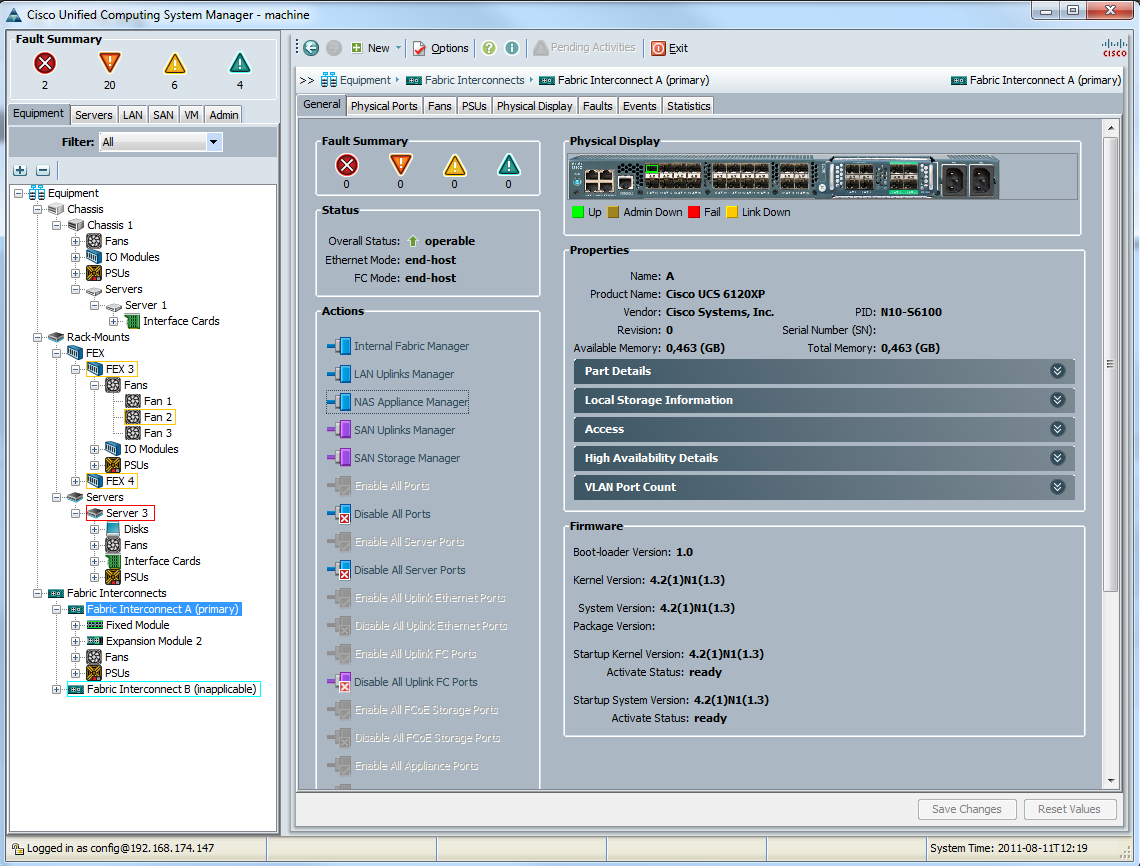Select Fan 2 under FEX 3
The width and height of the screenshot is (1140, 866).
150,417
